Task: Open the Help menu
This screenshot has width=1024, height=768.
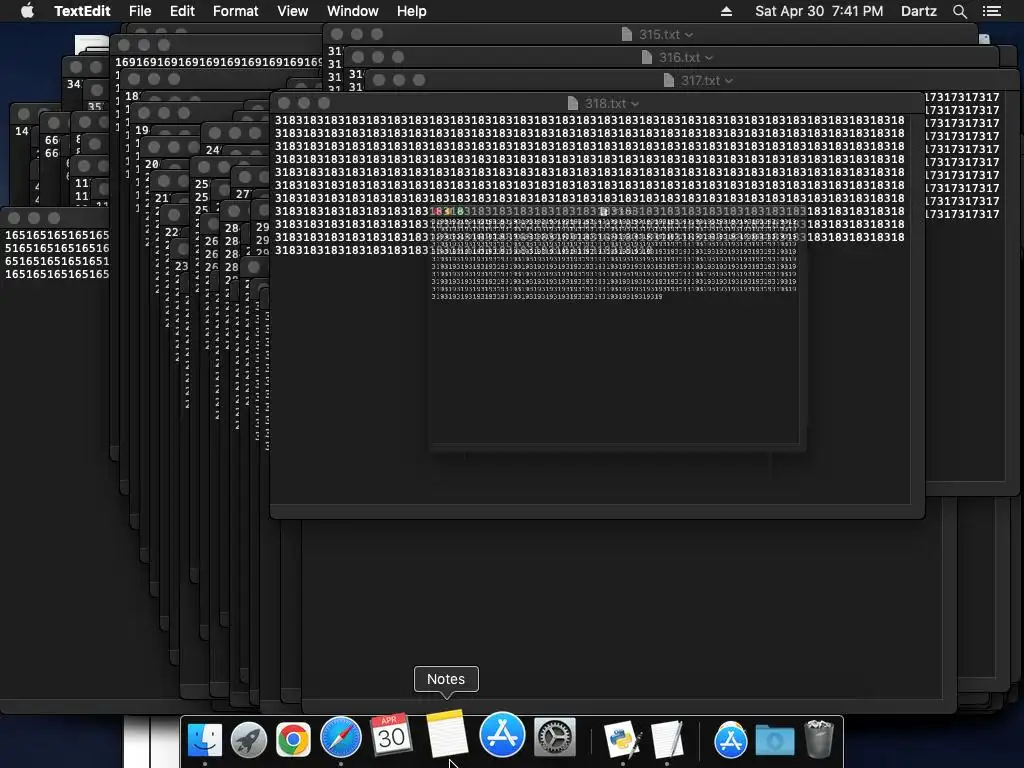Action: [x=411, y=11]
